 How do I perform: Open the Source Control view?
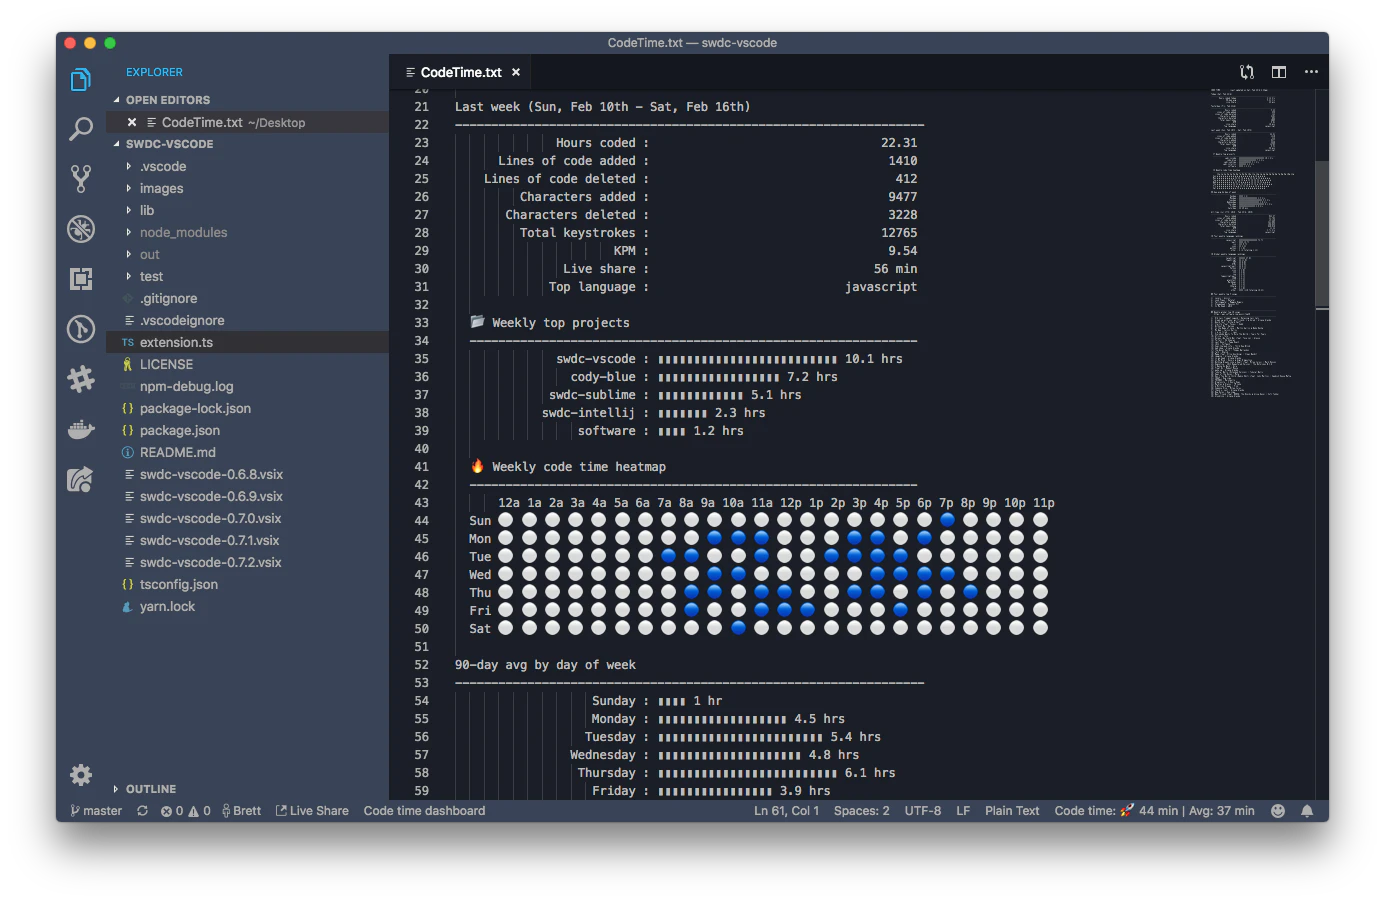(x=80, y=179)
